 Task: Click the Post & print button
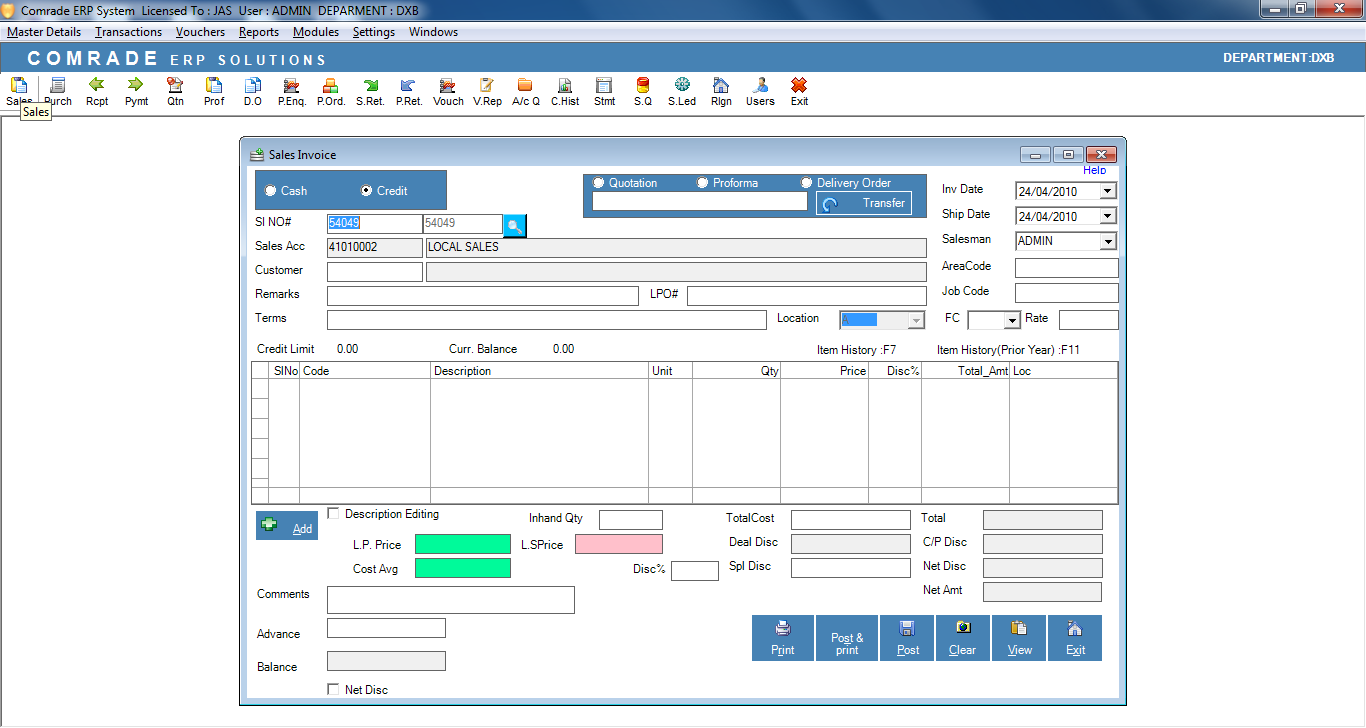pos(846,637)
